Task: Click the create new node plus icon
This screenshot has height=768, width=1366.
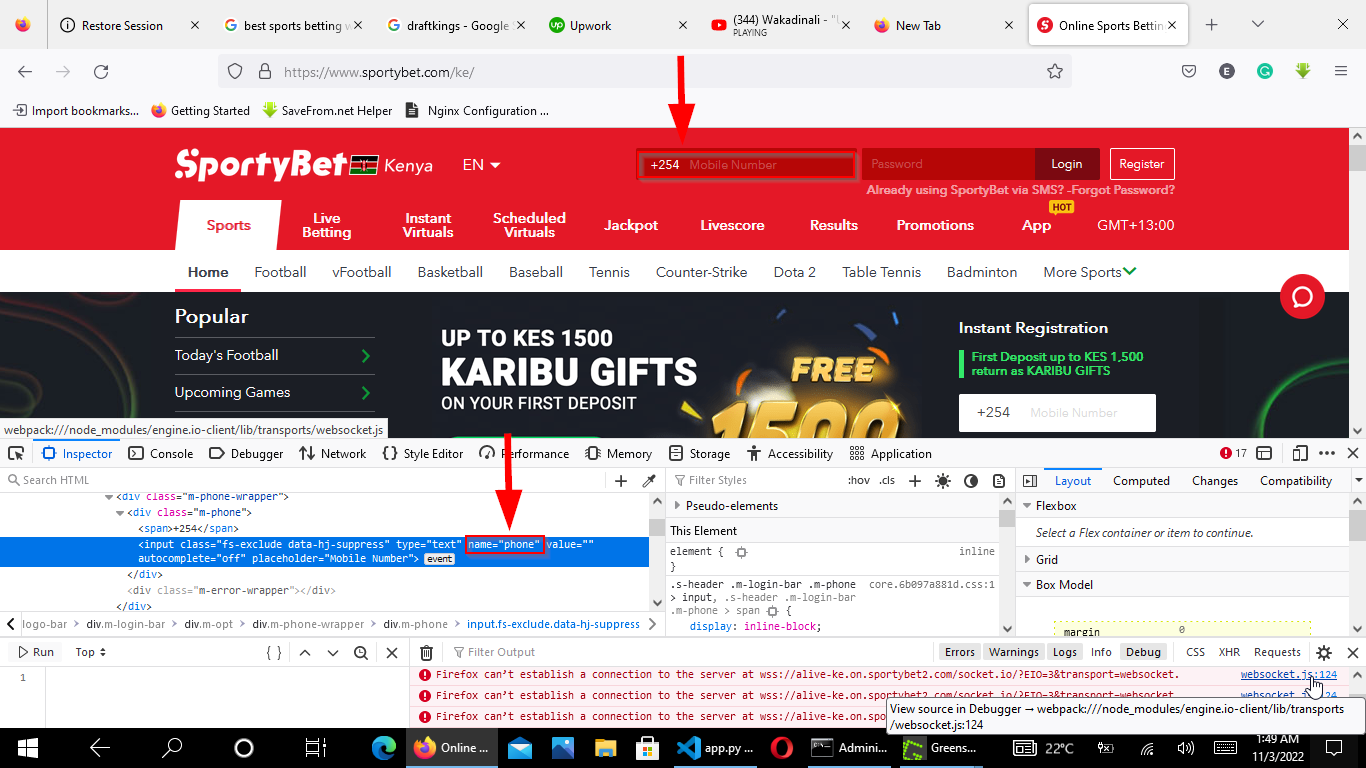Action: (621, 481)
